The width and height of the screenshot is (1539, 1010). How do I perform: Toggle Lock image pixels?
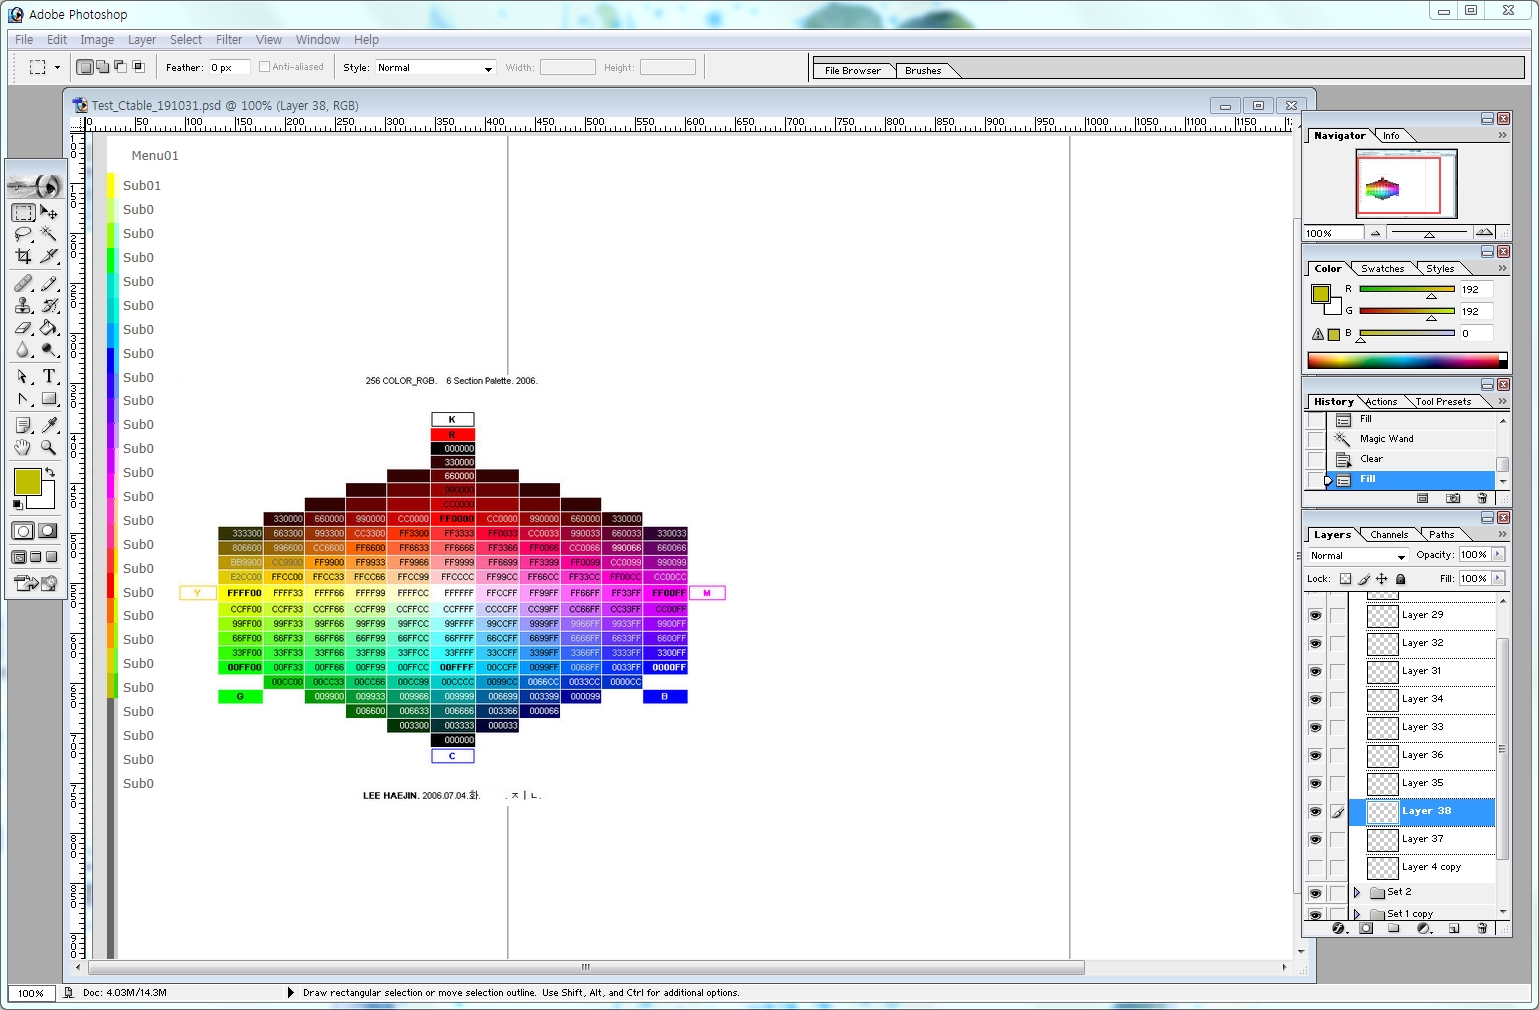click(1364, 579)
